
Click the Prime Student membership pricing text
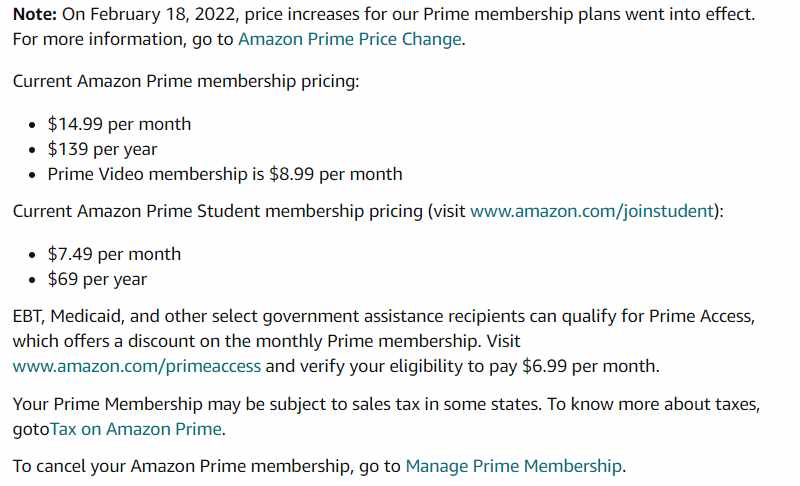coord(218,211)
